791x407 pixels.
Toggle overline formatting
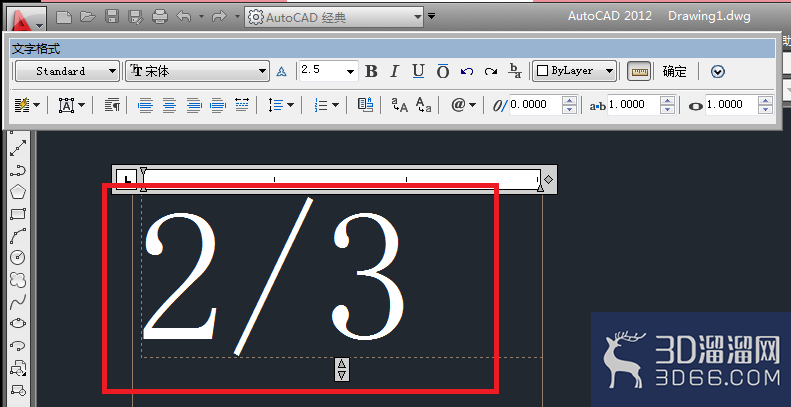[442, 71]
